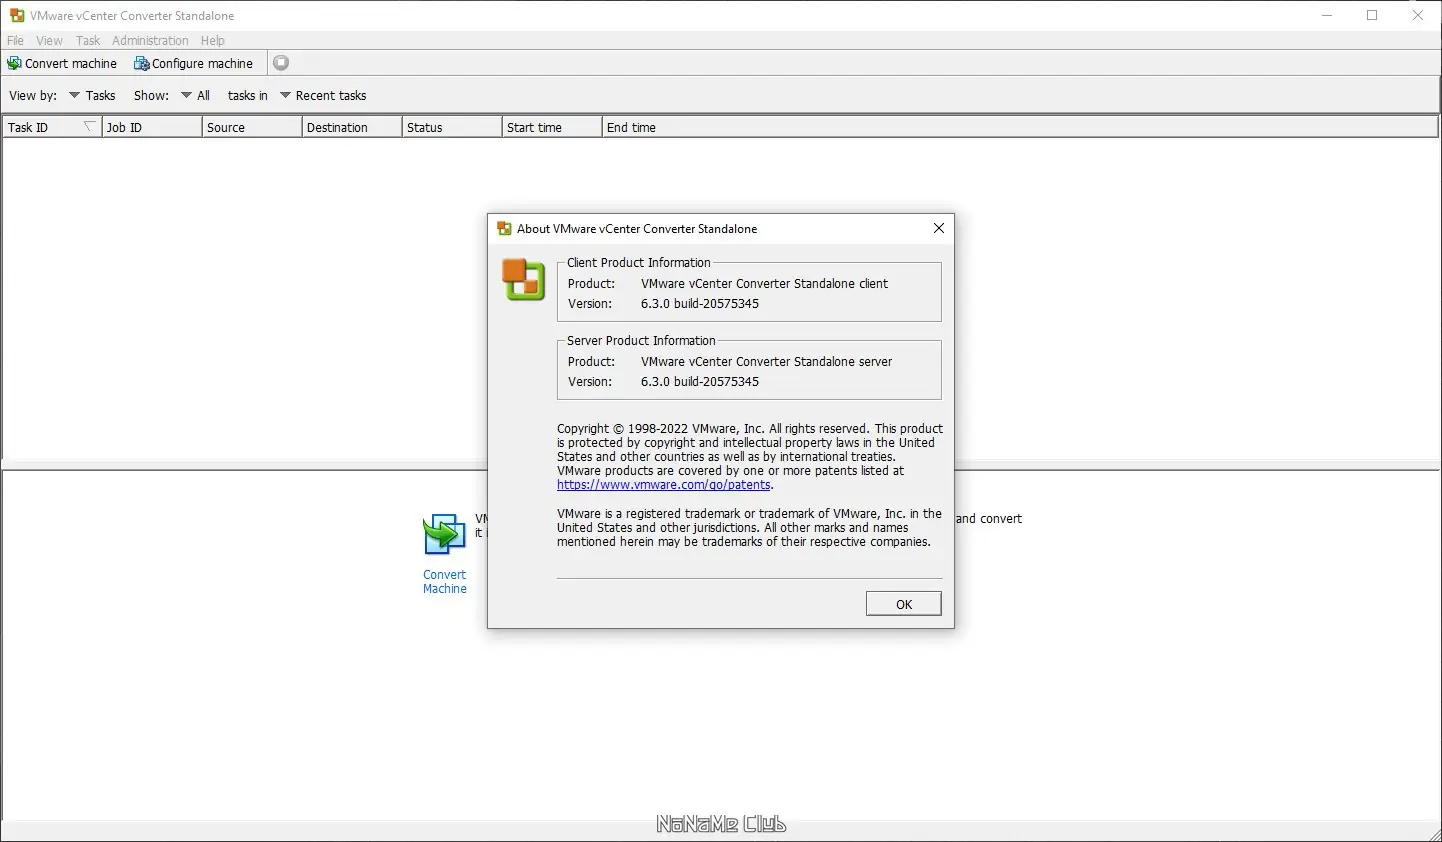Click the 'View by:' label
This screenshot has width=1442, height=842.
(x=33, y=95)
